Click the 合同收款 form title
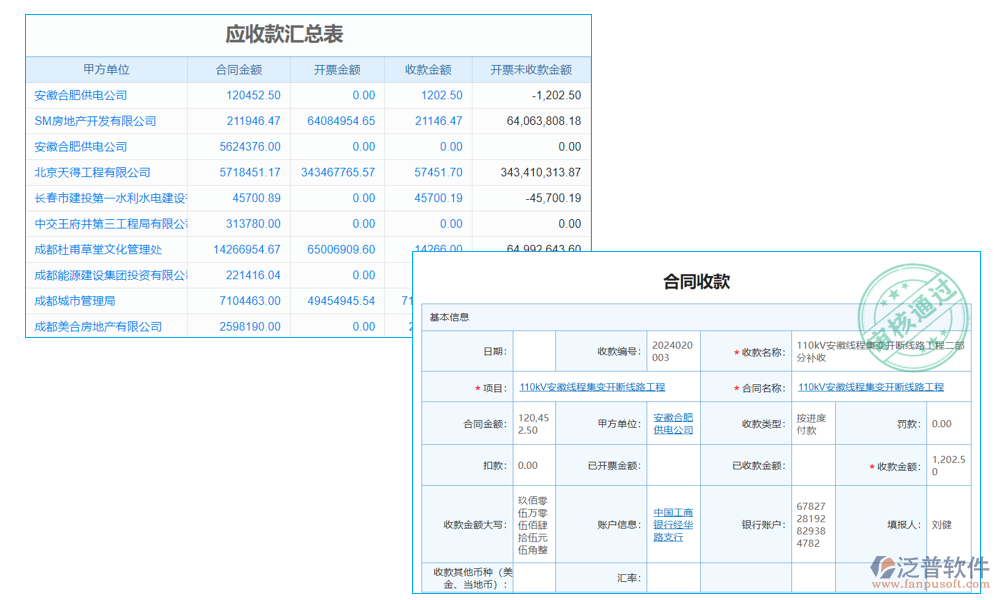The height and width of the screenshot is (600, 1000). [696, 281]
